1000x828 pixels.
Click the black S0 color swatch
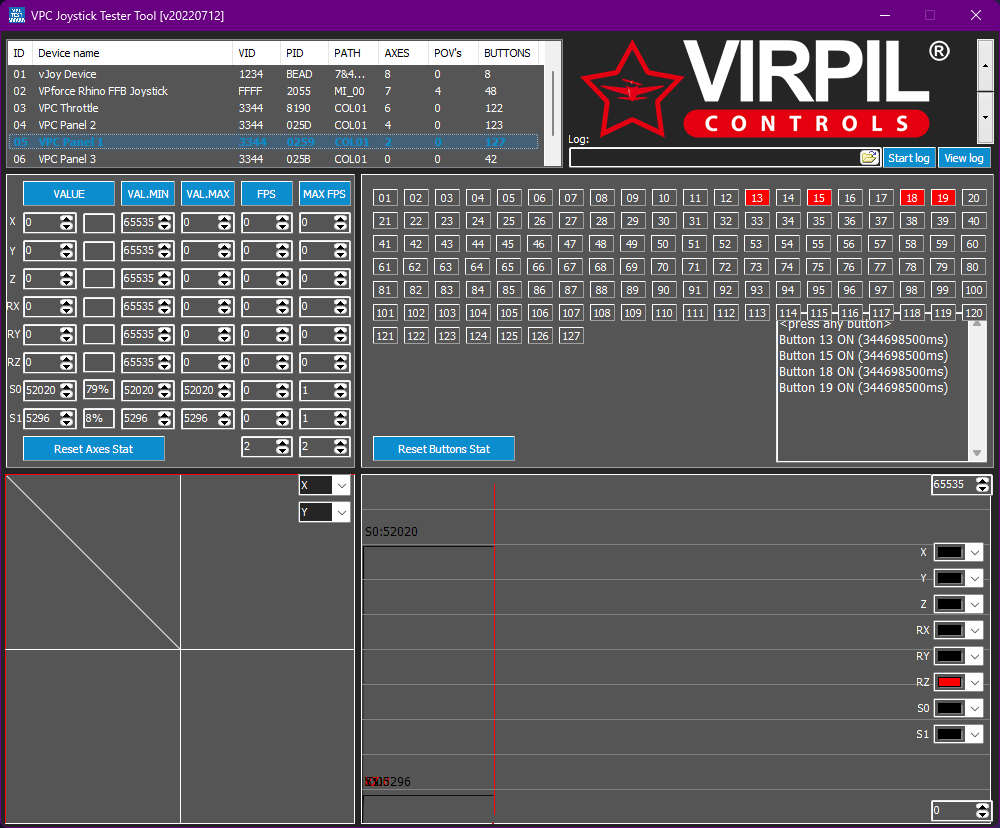click(950, 708)
